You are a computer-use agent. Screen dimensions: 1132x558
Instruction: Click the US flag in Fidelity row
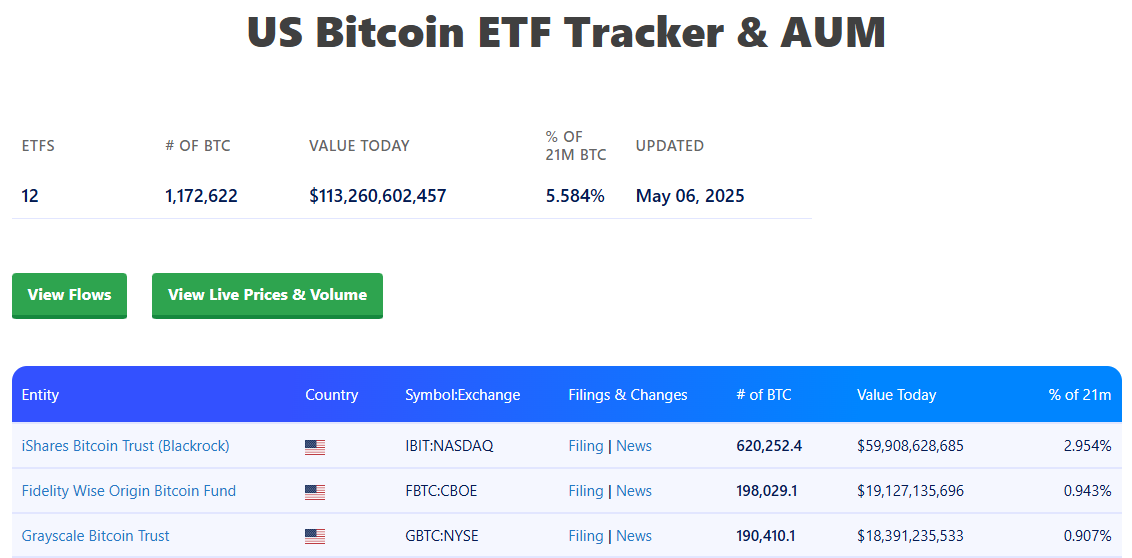(315, 492)
